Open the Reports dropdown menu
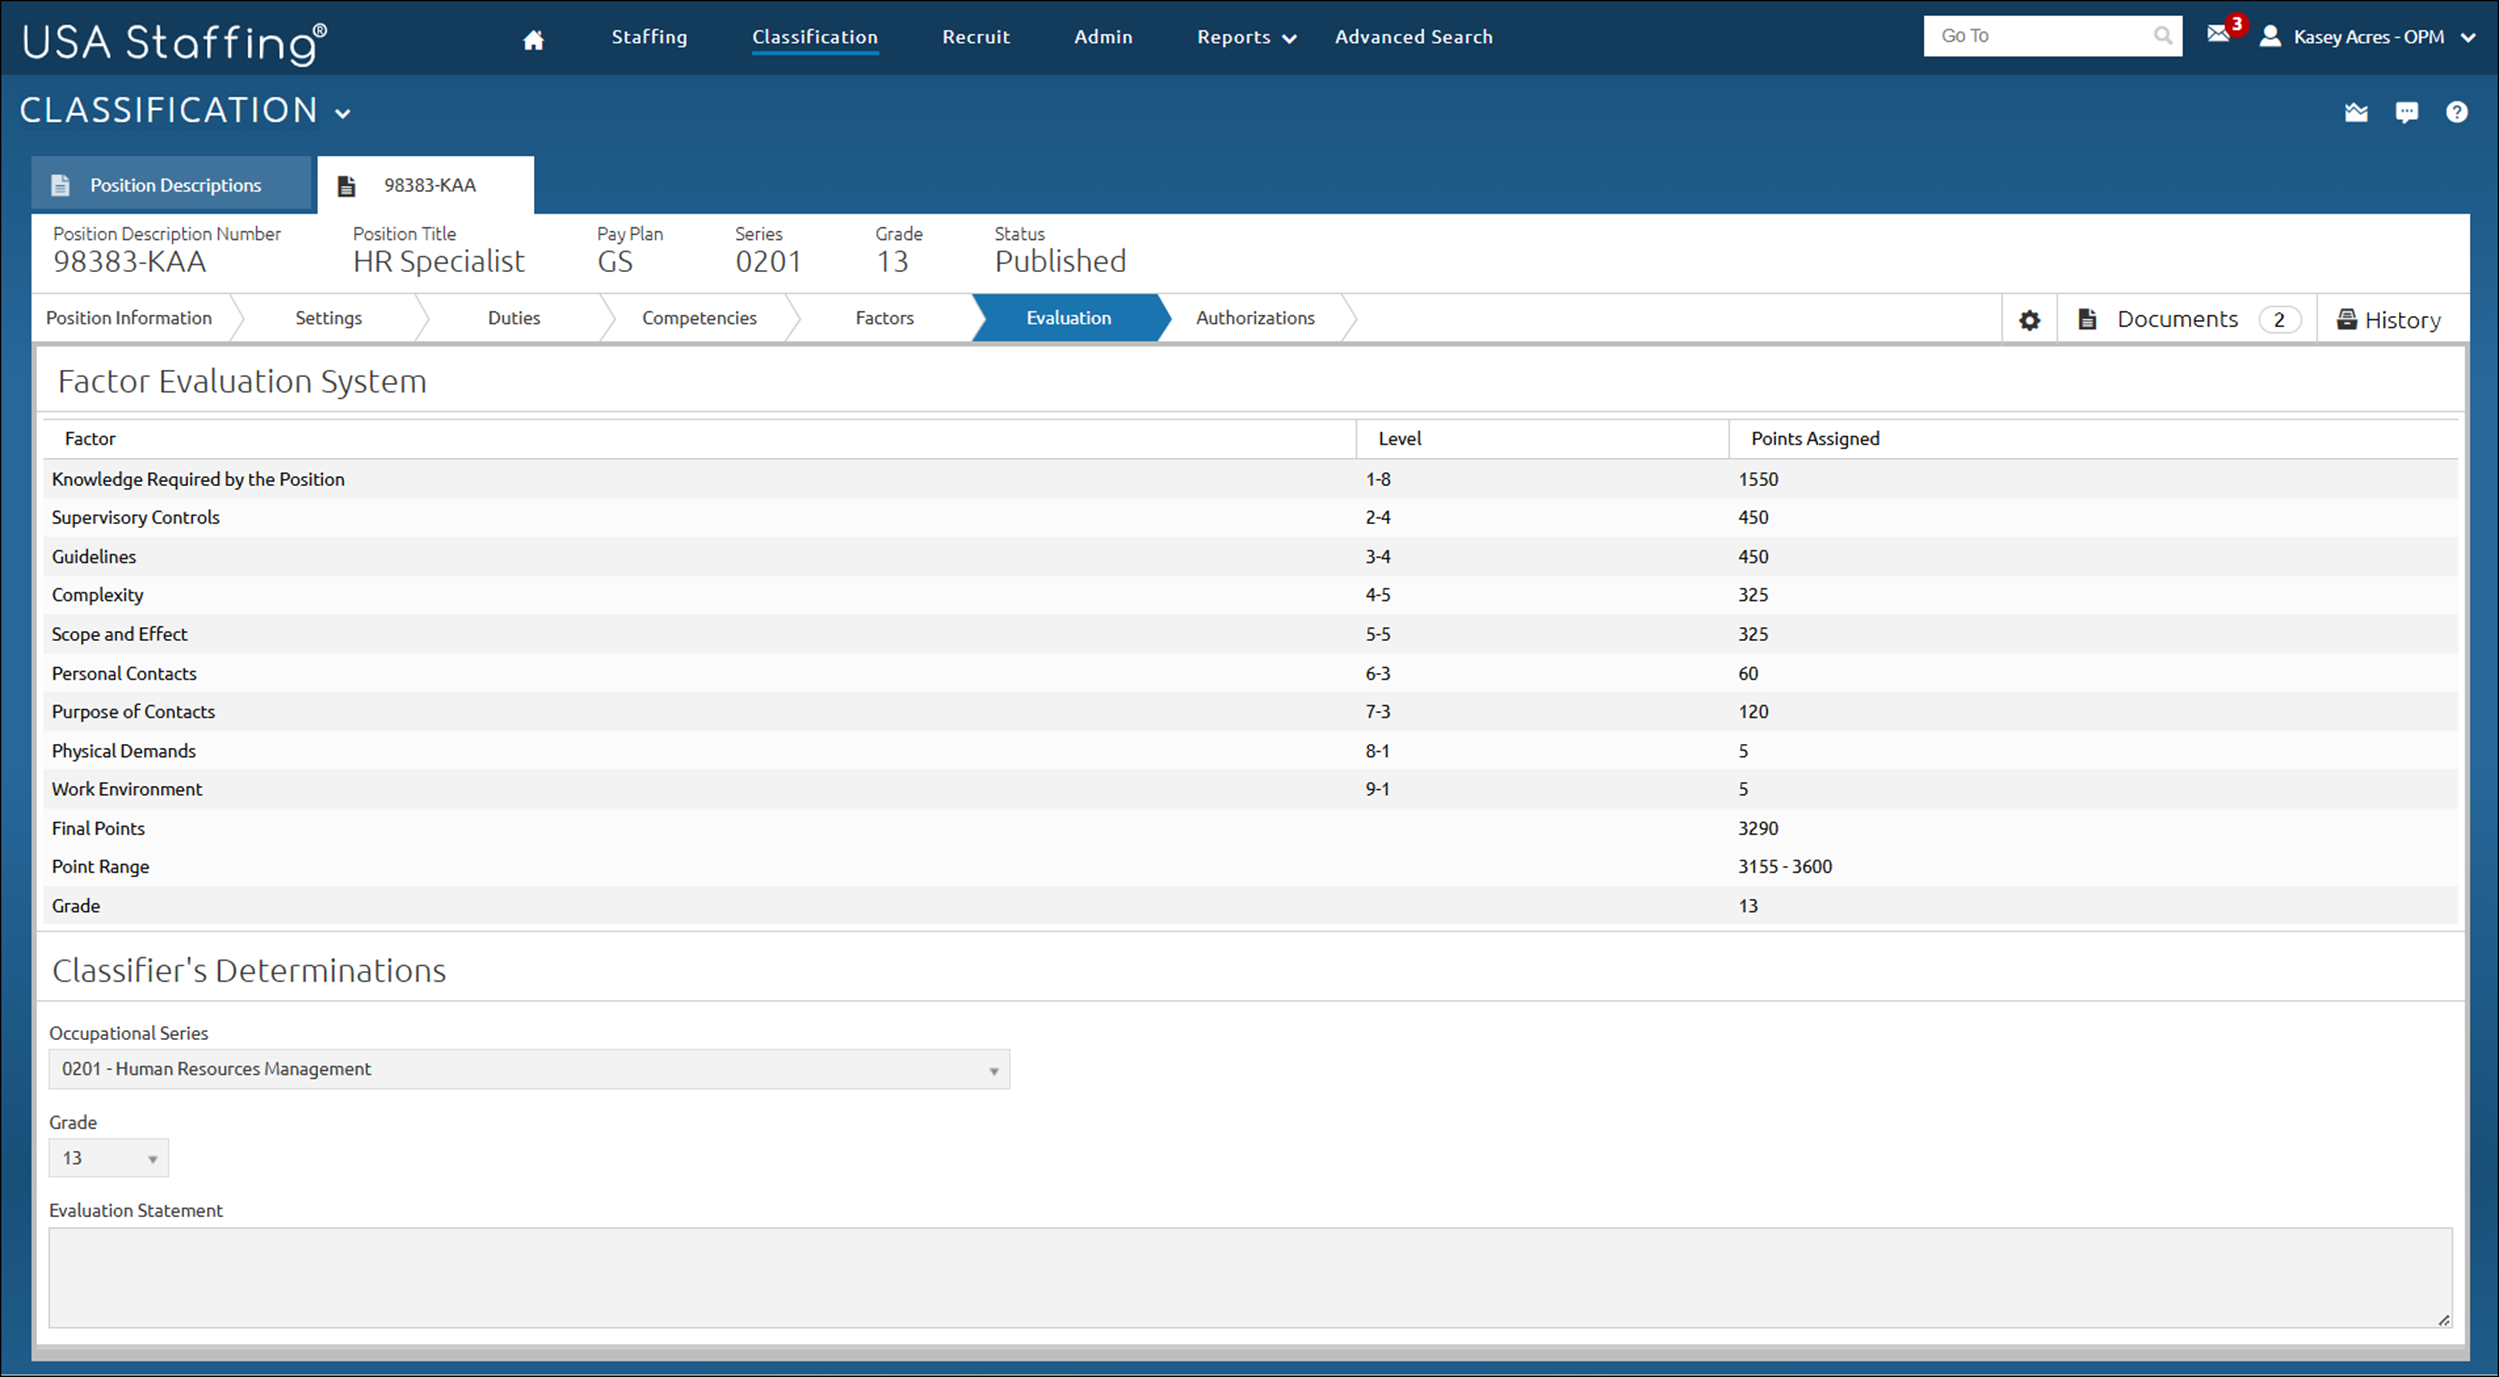 (1246, 38)
